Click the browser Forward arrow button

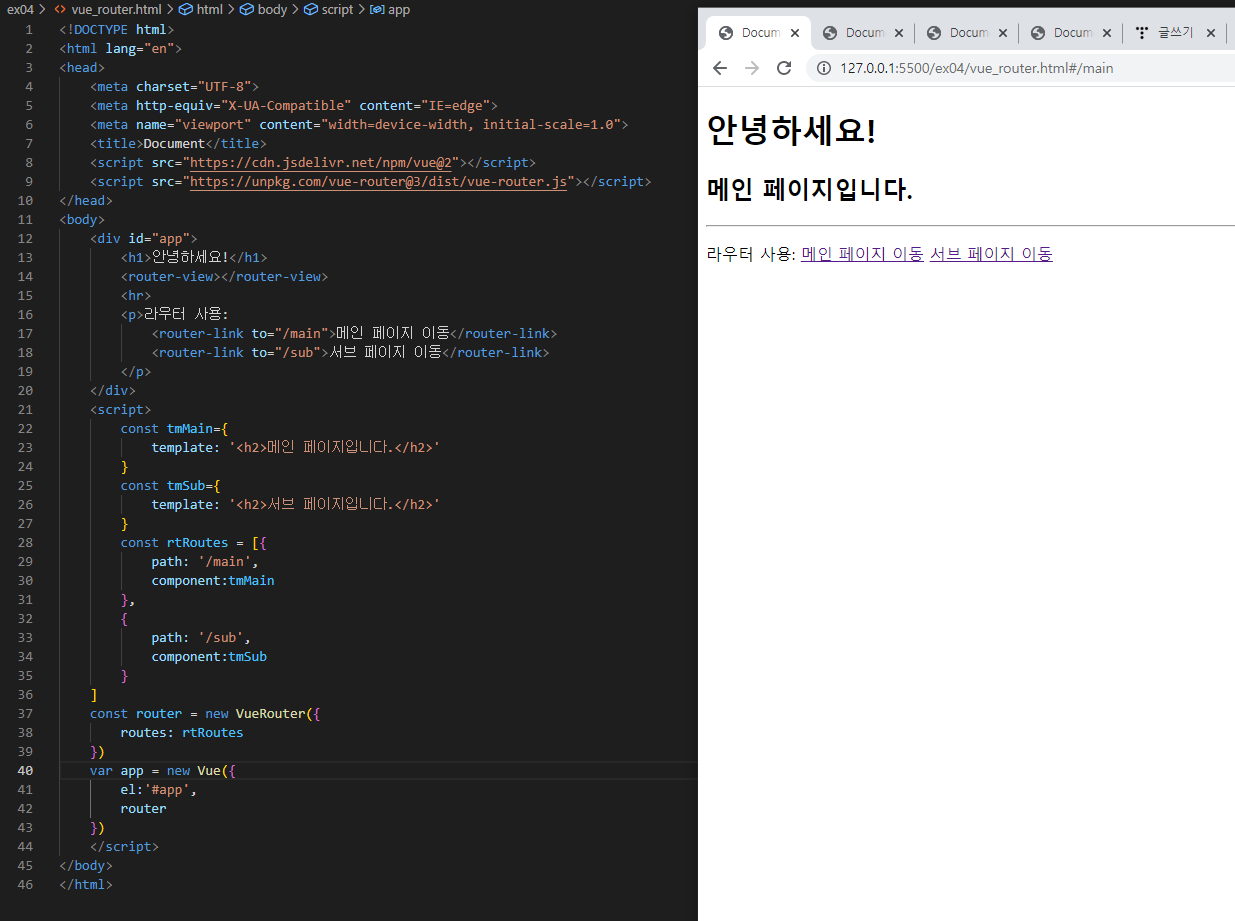click(x=752, y=68)
